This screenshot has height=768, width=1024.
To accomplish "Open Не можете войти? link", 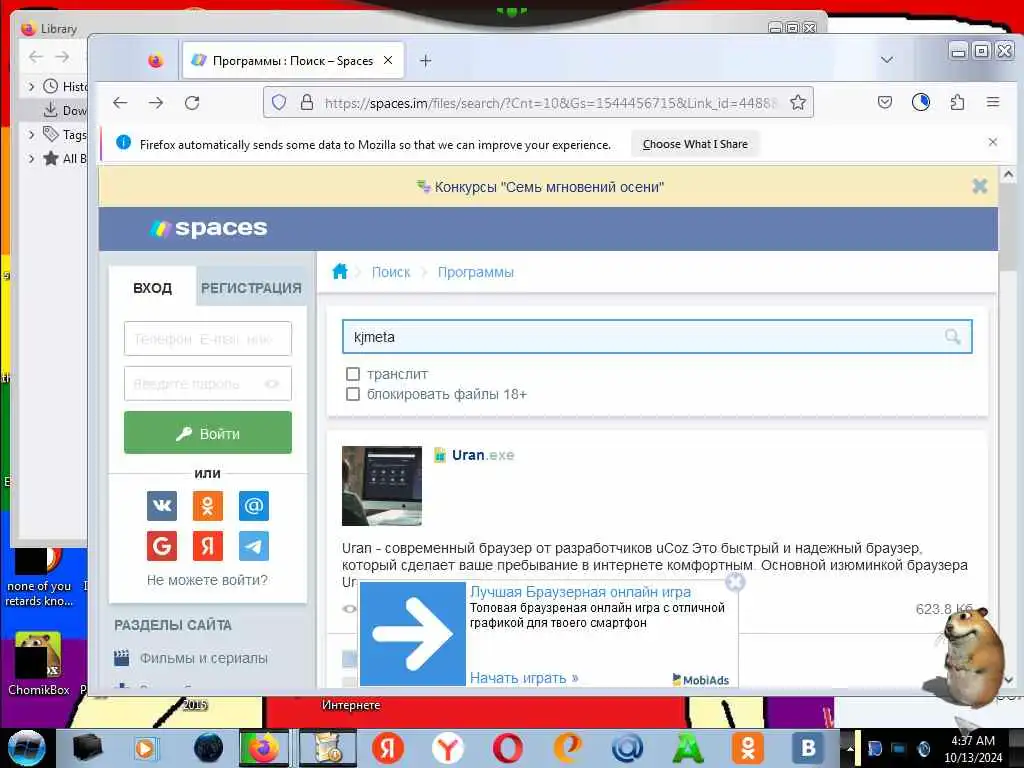I will tap(207, 580).
